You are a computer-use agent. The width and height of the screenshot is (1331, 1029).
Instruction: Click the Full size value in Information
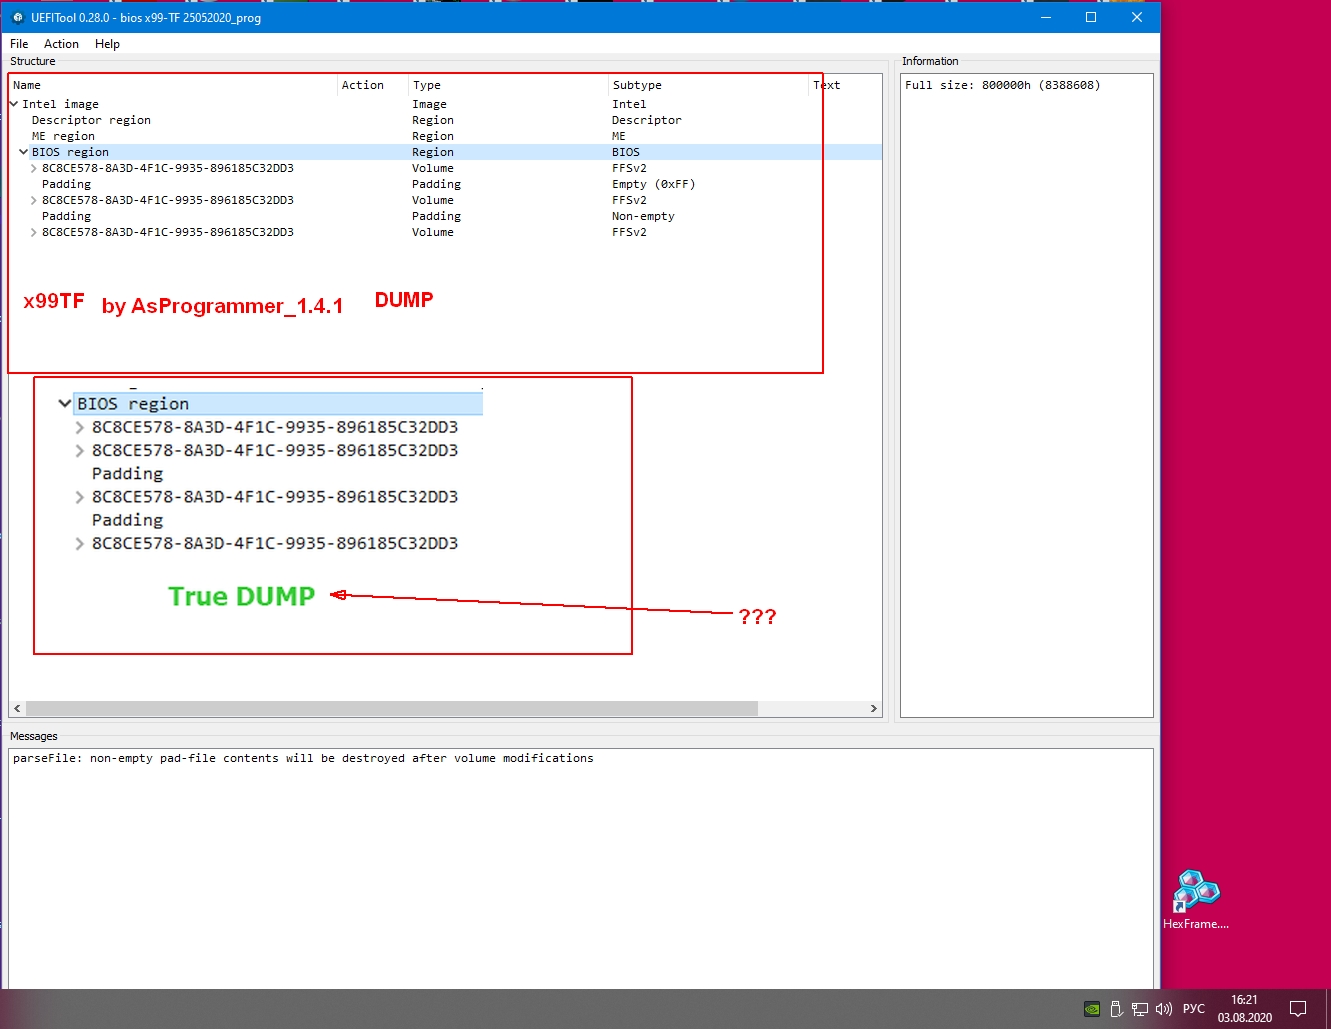(x=1002, y=85)
